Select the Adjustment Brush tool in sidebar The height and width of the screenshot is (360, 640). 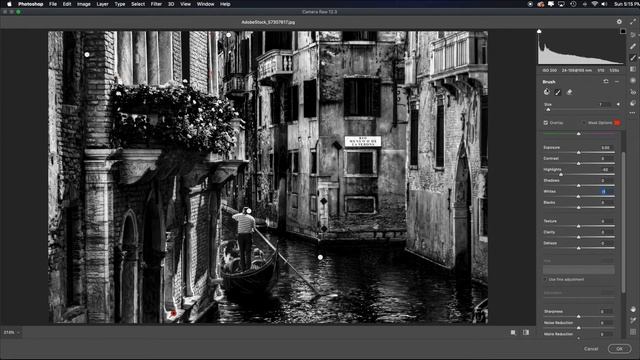pos(633,58)
